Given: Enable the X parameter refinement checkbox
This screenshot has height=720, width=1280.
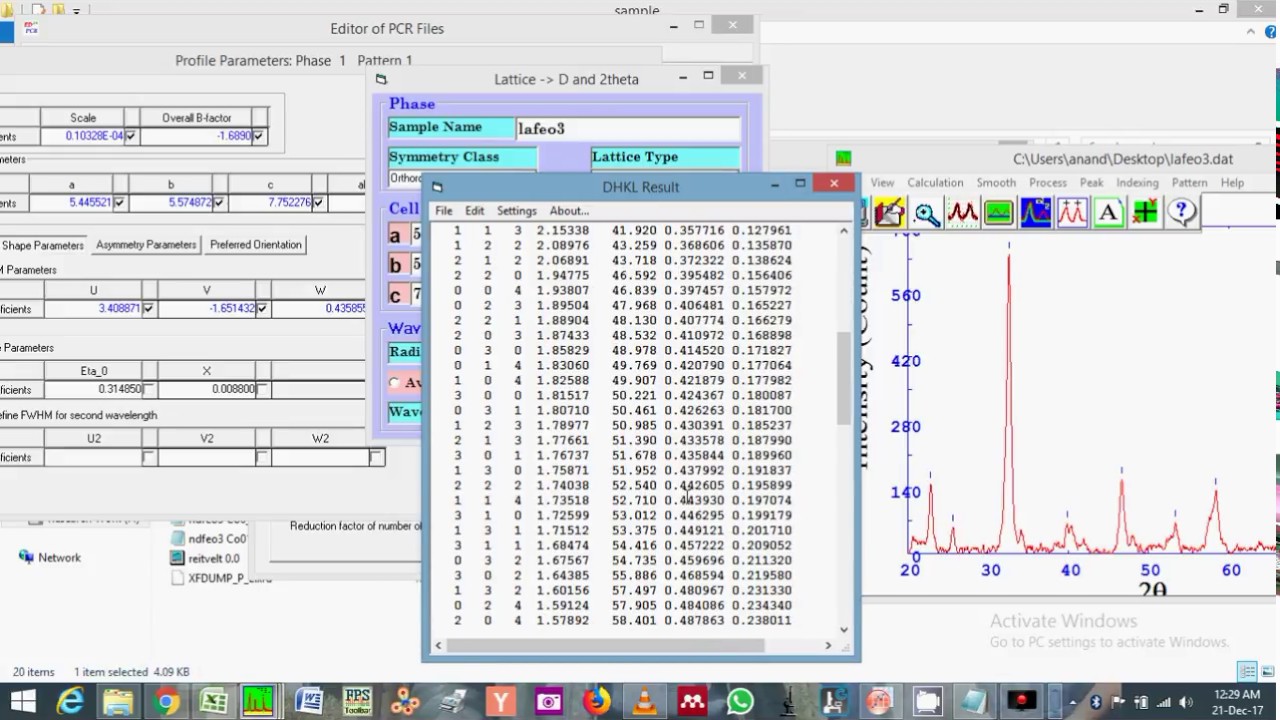Looking at the screenshot, I should 262,389.
